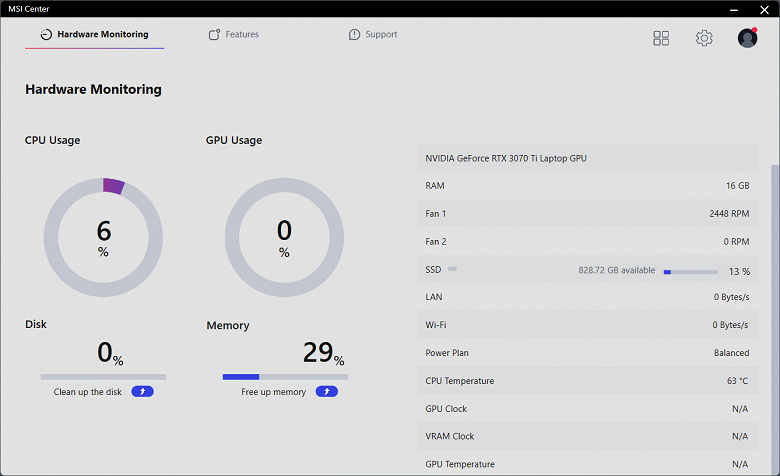780x476 pixels.
Task: Switch to the Features tab
Action: [242, 35]
